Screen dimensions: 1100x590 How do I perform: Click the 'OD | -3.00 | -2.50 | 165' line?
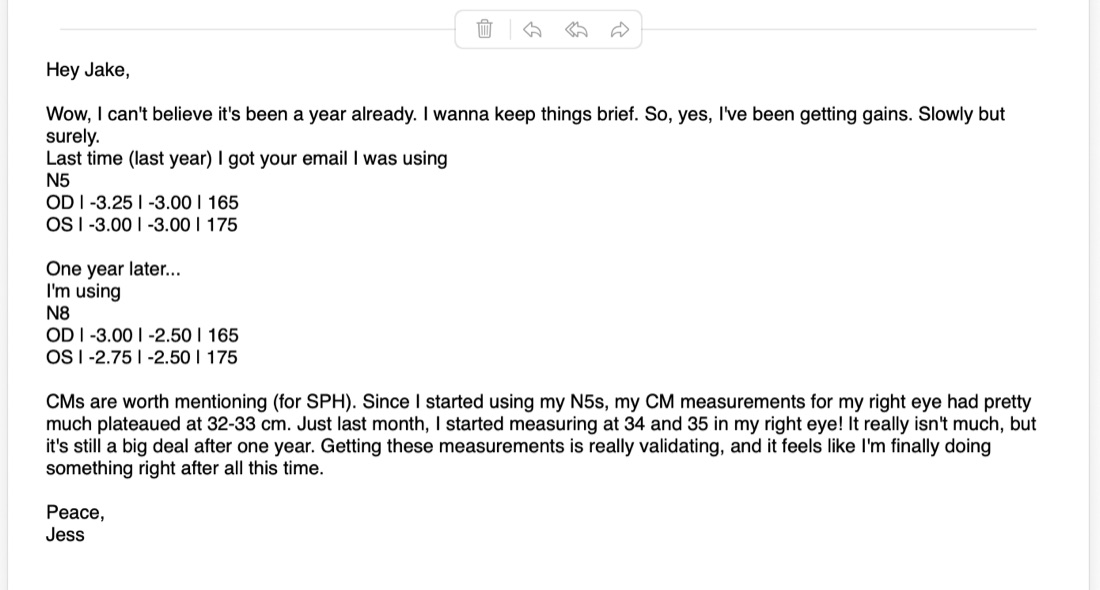tap(142, 335)
